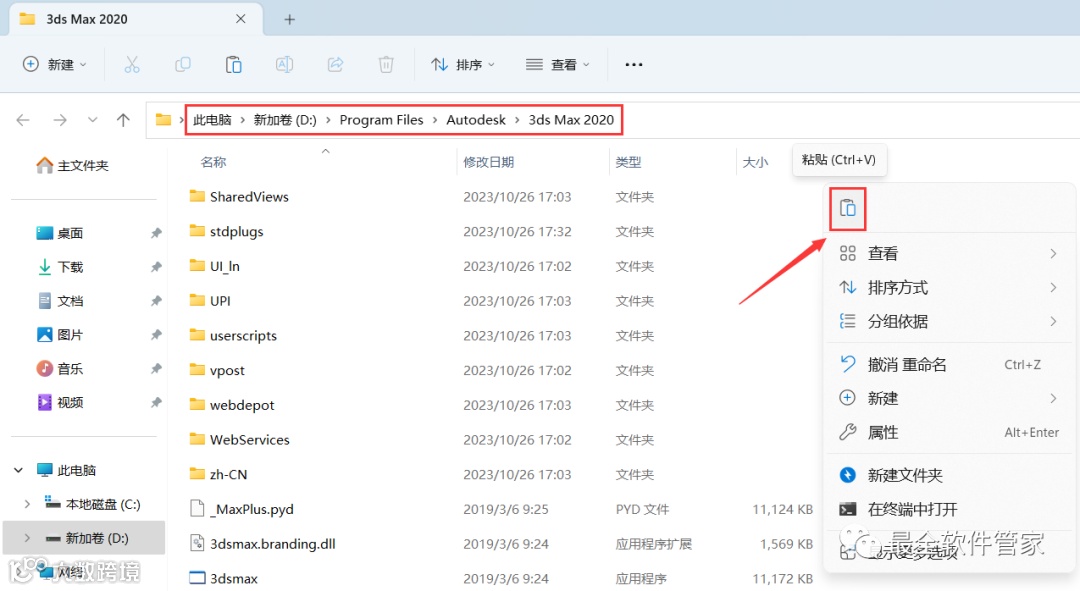Viewport: 1080px width, 591px height.
Task: Go up one folder level arrow
Action: 123,120
